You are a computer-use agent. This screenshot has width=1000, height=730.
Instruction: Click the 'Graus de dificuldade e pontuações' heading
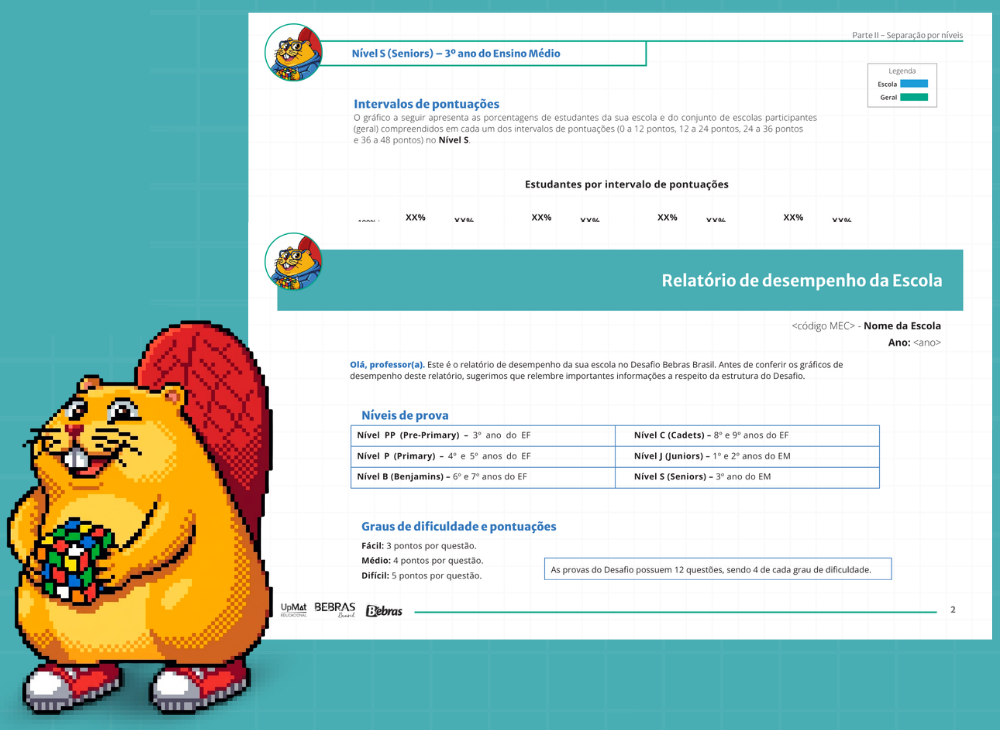pyautogui.click(x=459, y=527)
